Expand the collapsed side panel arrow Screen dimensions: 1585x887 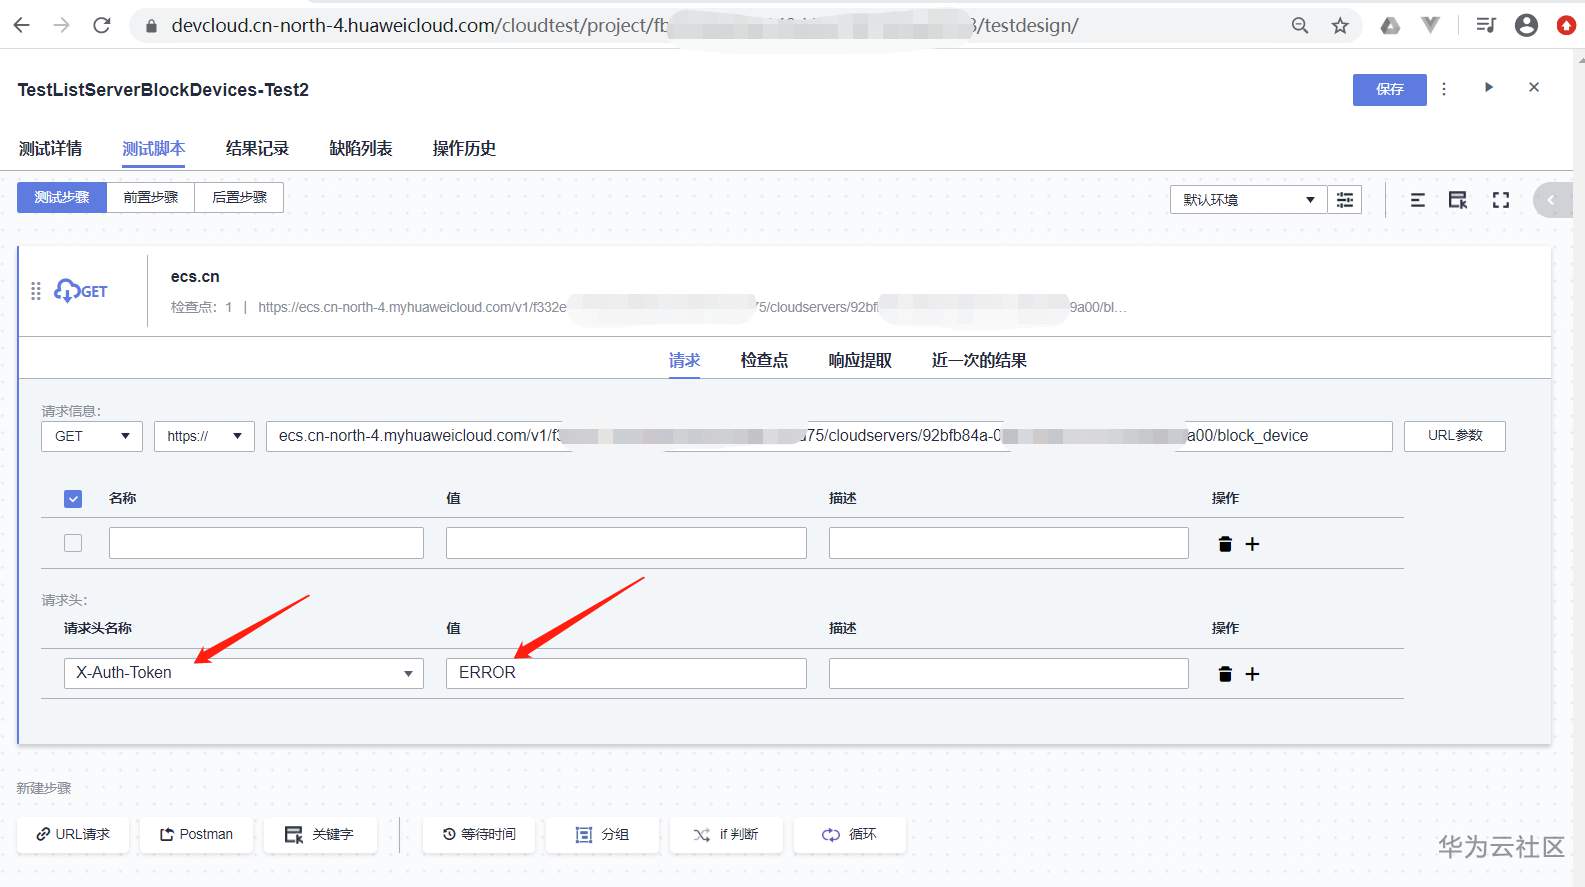(1552, 200)
